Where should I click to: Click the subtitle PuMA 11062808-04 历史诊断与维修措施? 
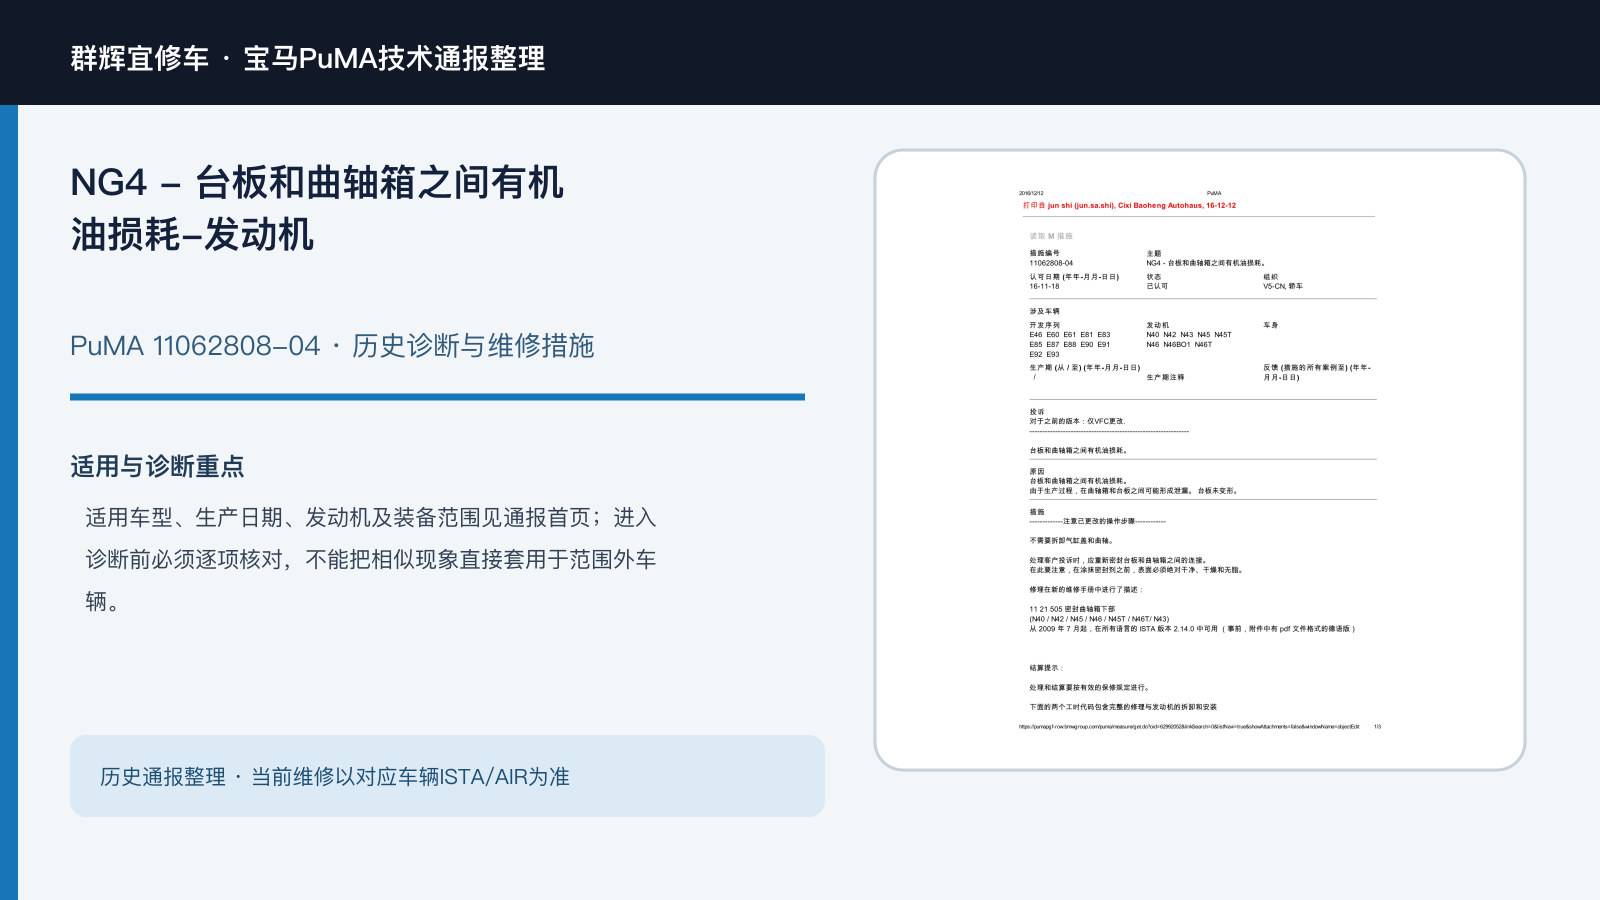(332, 346)
